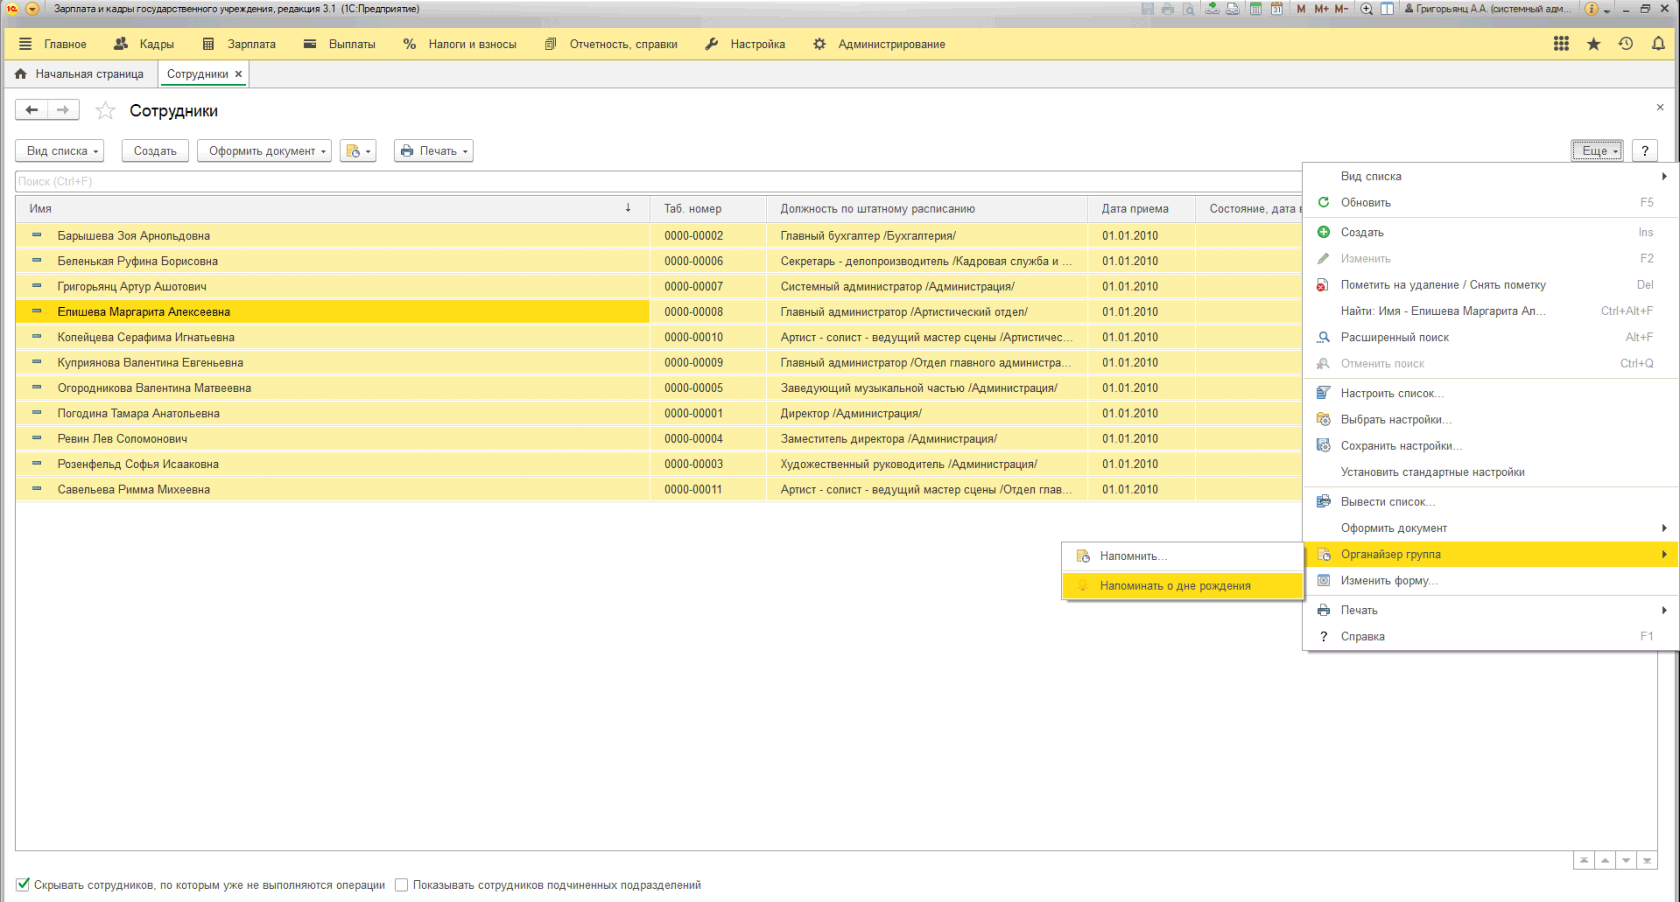Select Справка in the Еще menu
This screenshot has width=1680, height=902.
click(1490, 636)
